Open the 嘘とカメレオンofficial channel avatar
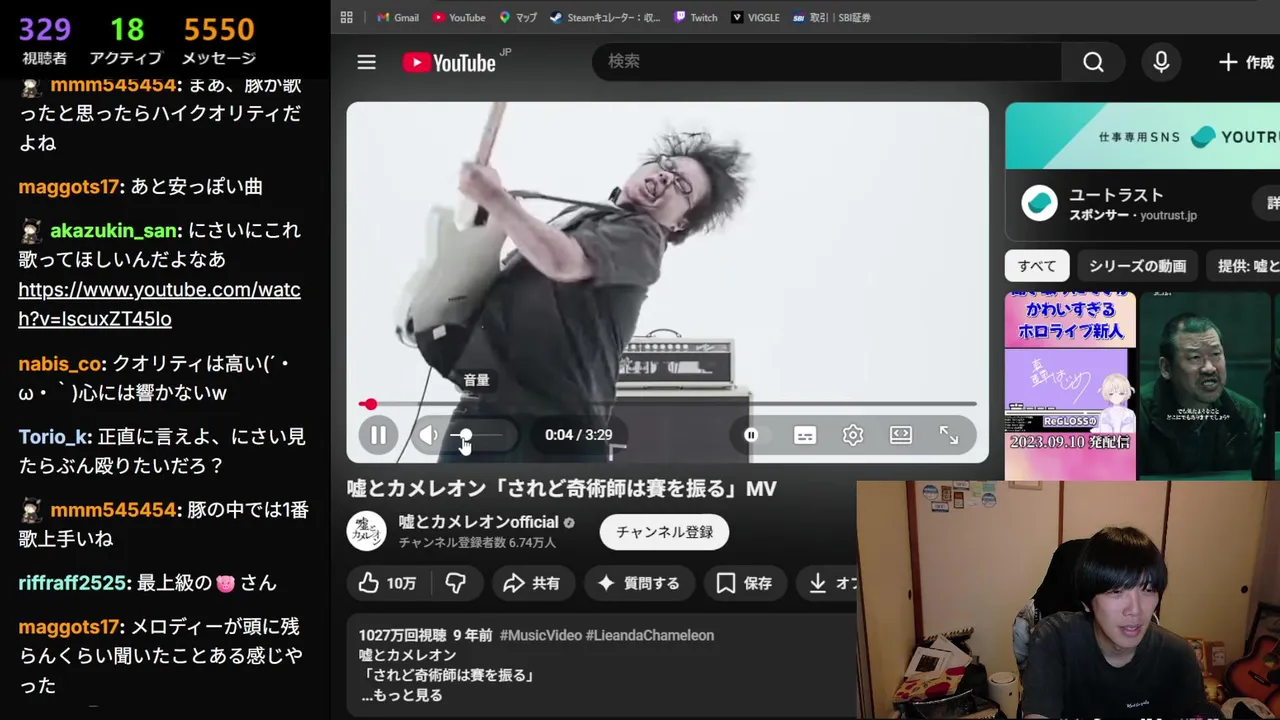The width and height of the screenshot is (1280, 720). tap(366, 531)
